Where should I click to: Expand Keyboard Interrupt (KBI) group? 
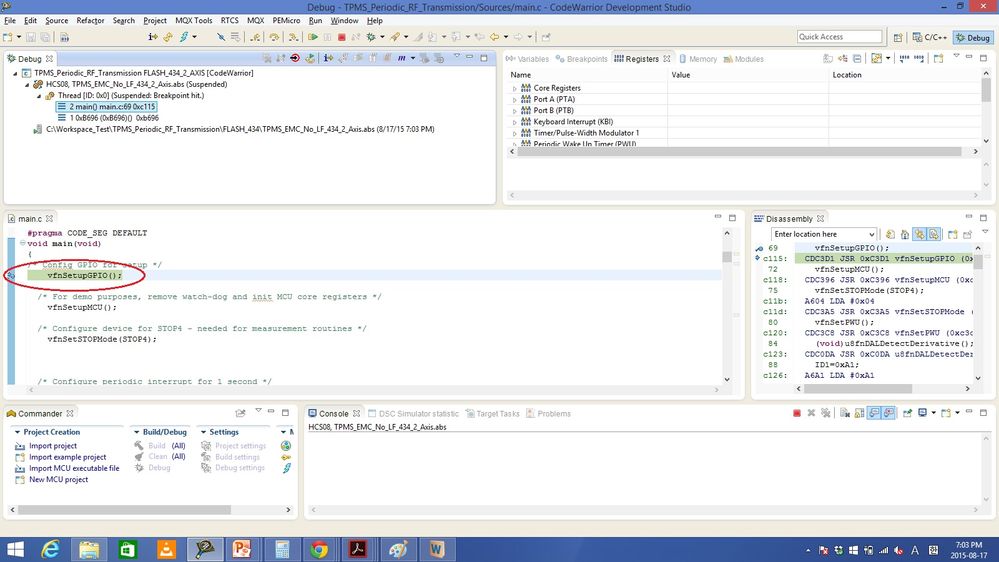(x=515, y=122)
